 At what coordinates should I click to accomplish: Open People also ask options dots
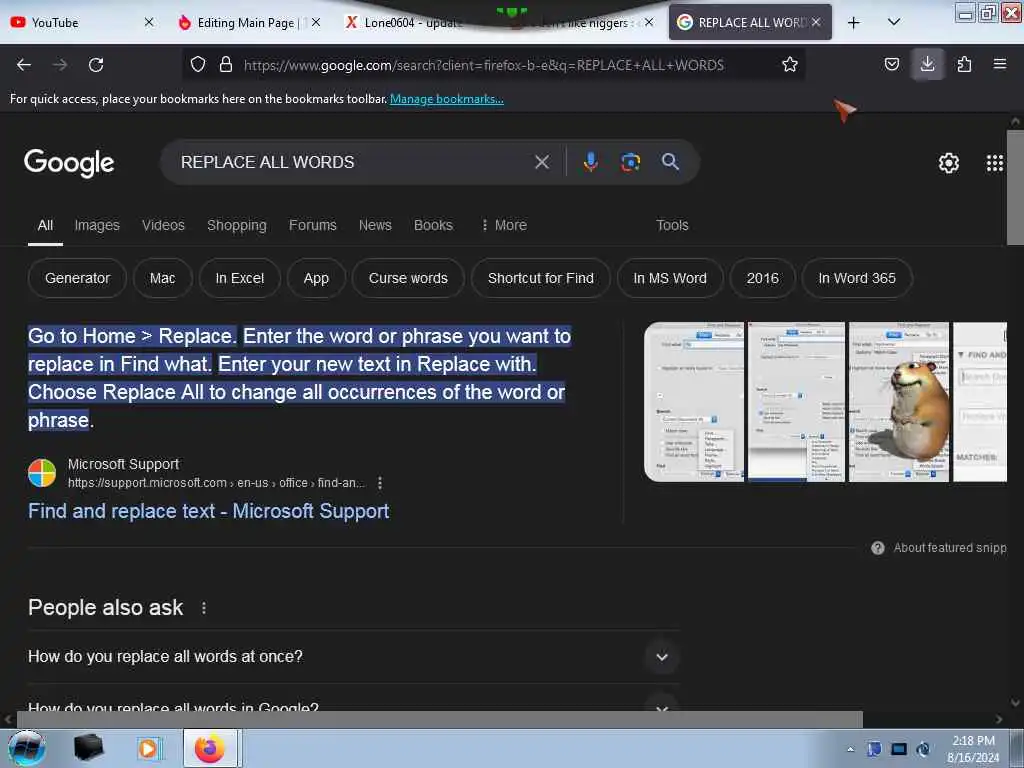204,608
